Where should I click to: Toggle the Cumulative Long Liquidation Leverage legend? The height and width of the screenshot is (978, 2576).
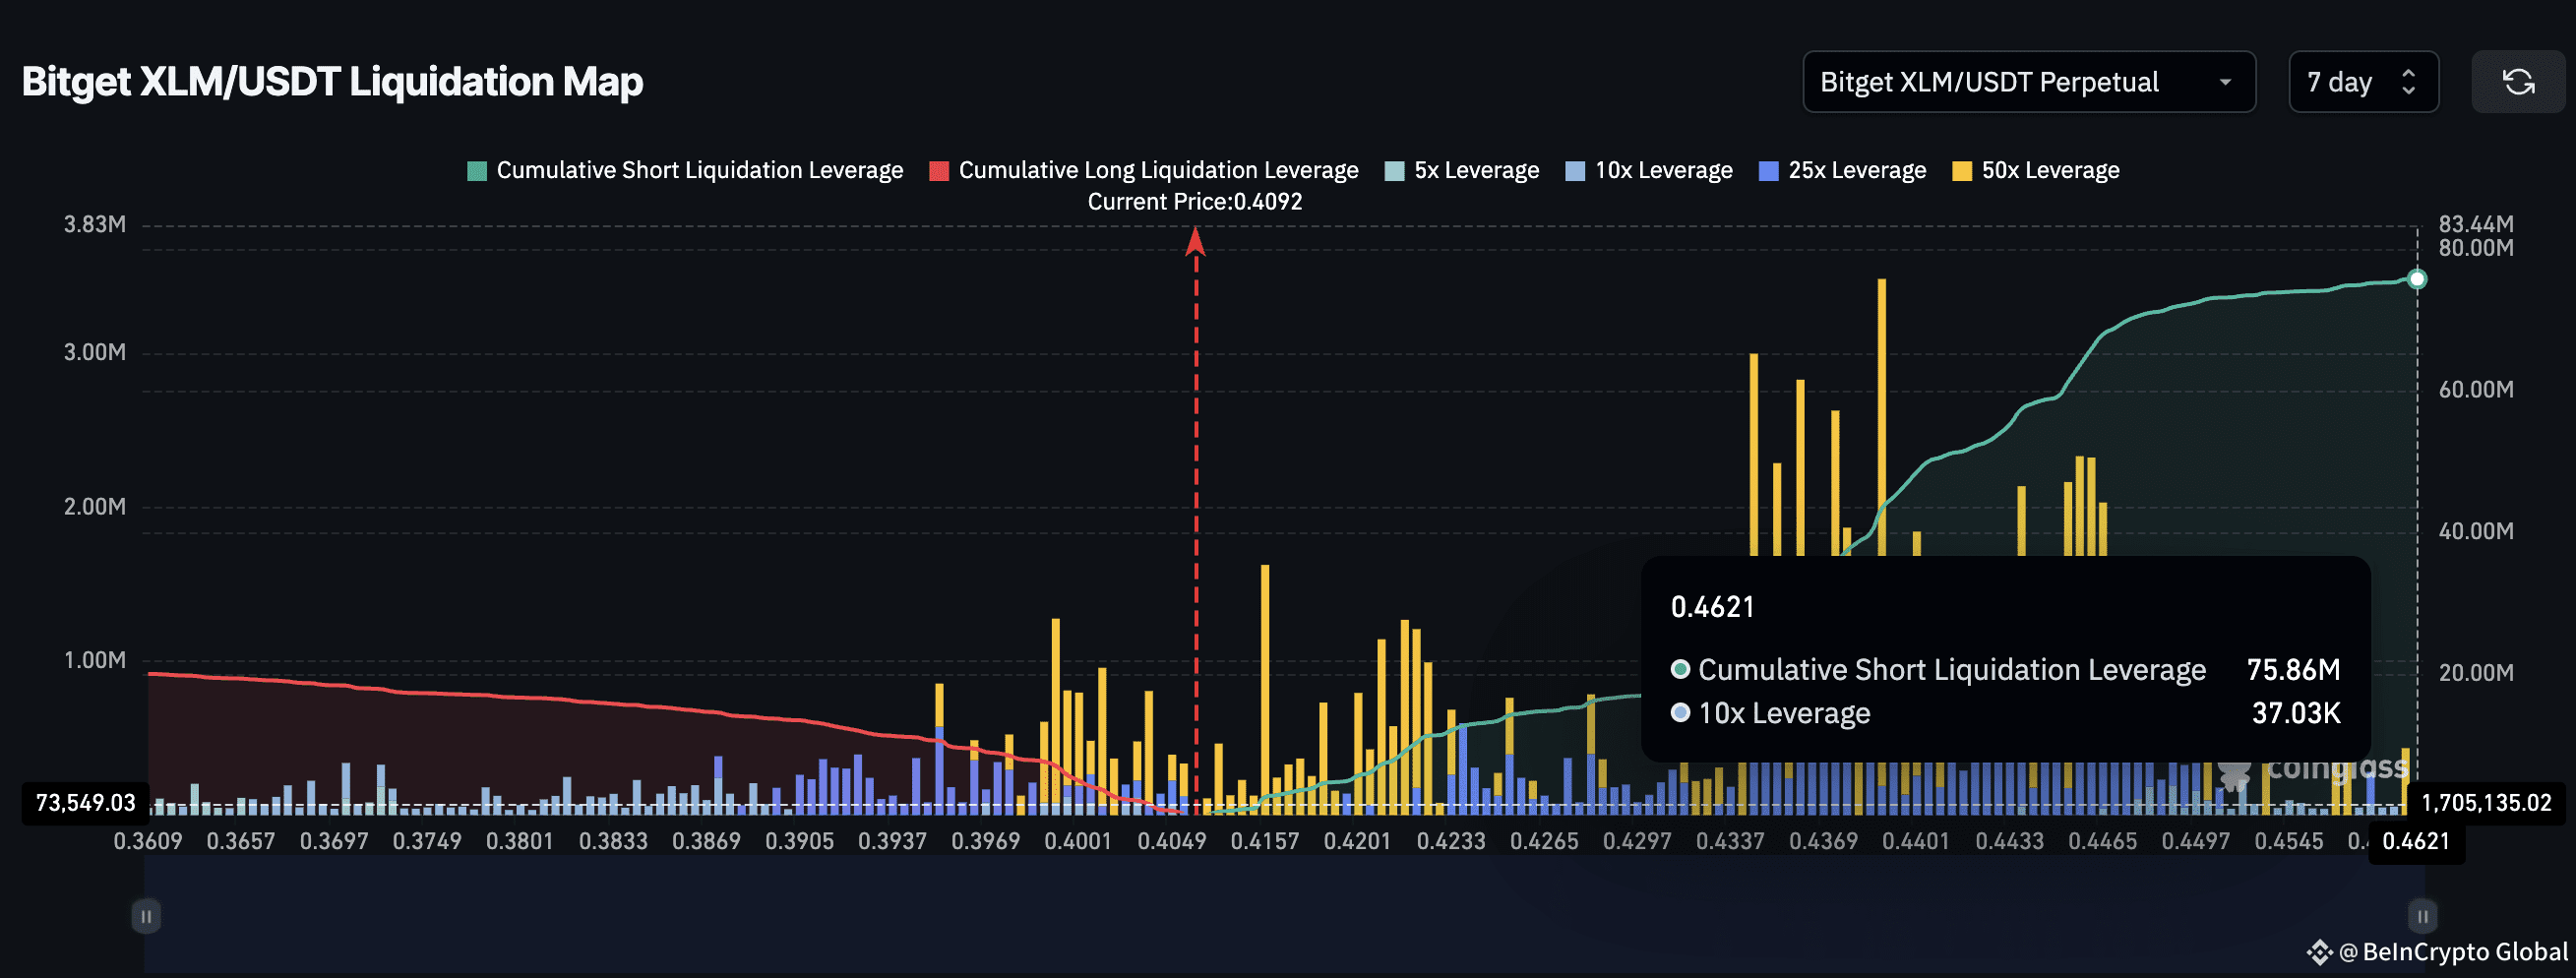click(x=1144, y=171)
